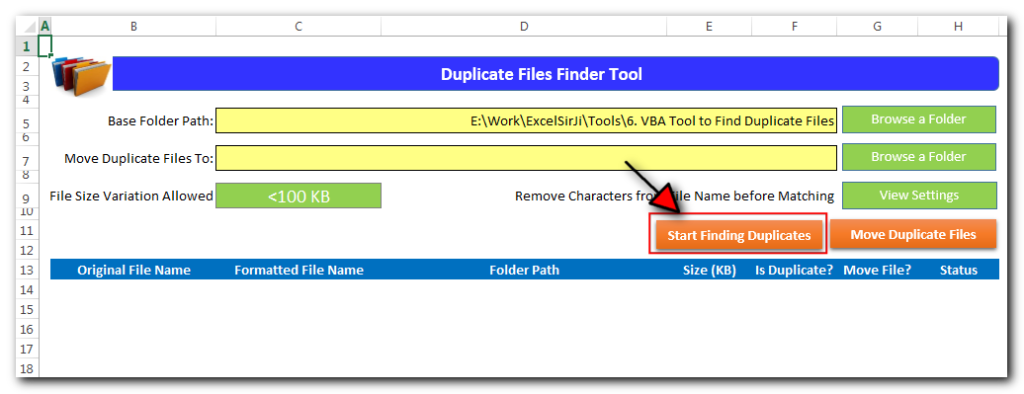Select row 1 header
The height and width of the screenshot is (394, 1024).
click(27, 46)
